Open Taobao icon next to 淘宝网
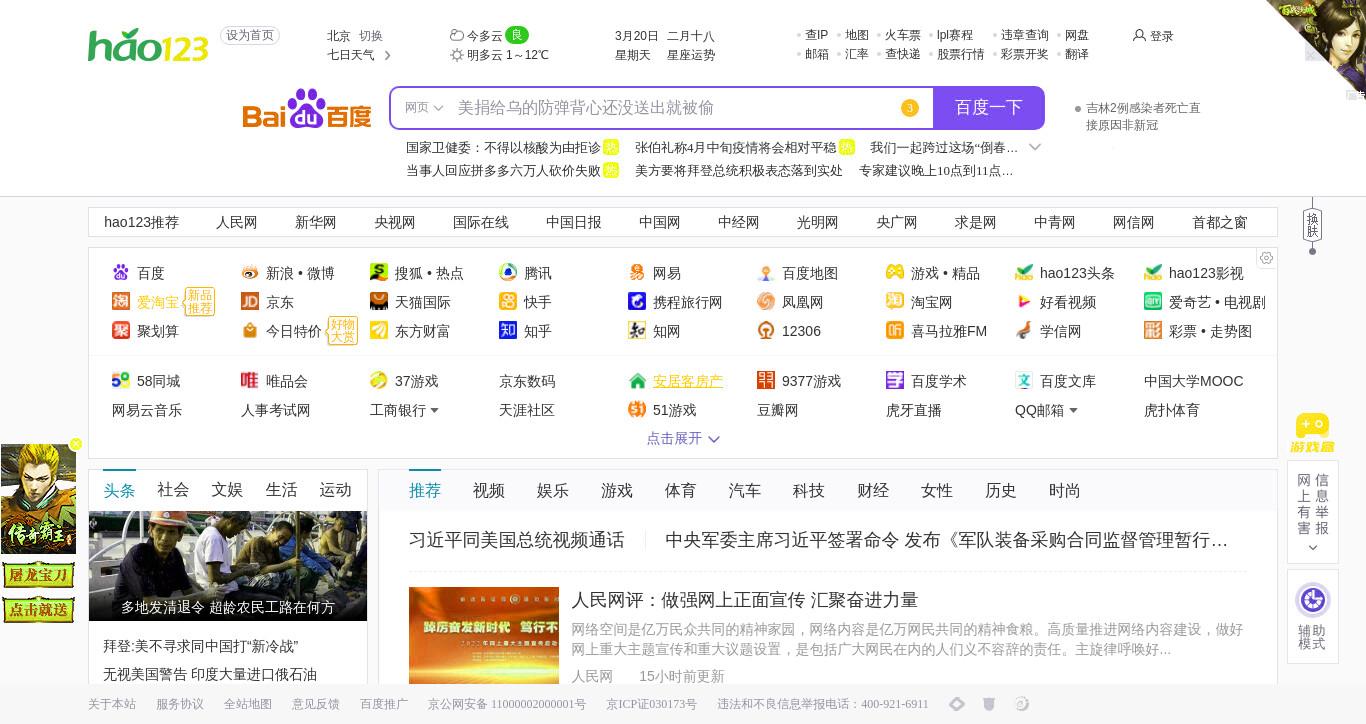 (895, 301)
